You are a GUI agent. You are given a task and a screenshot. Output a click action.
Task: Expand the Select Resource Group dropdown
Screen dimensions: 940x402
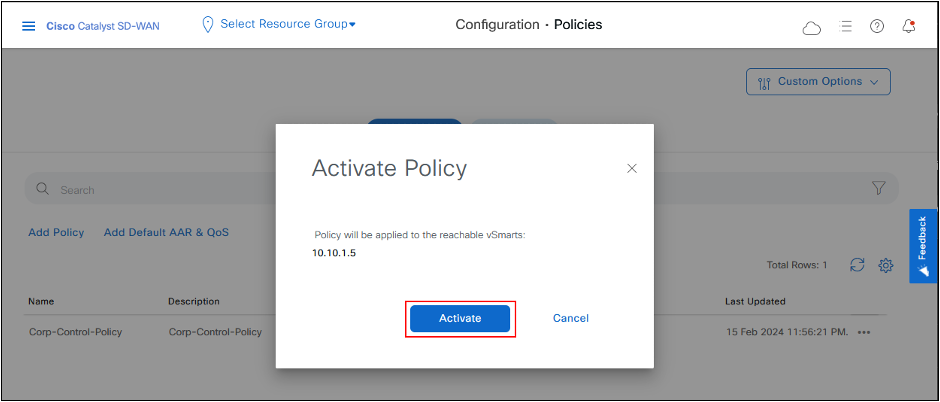click(279, 23)
